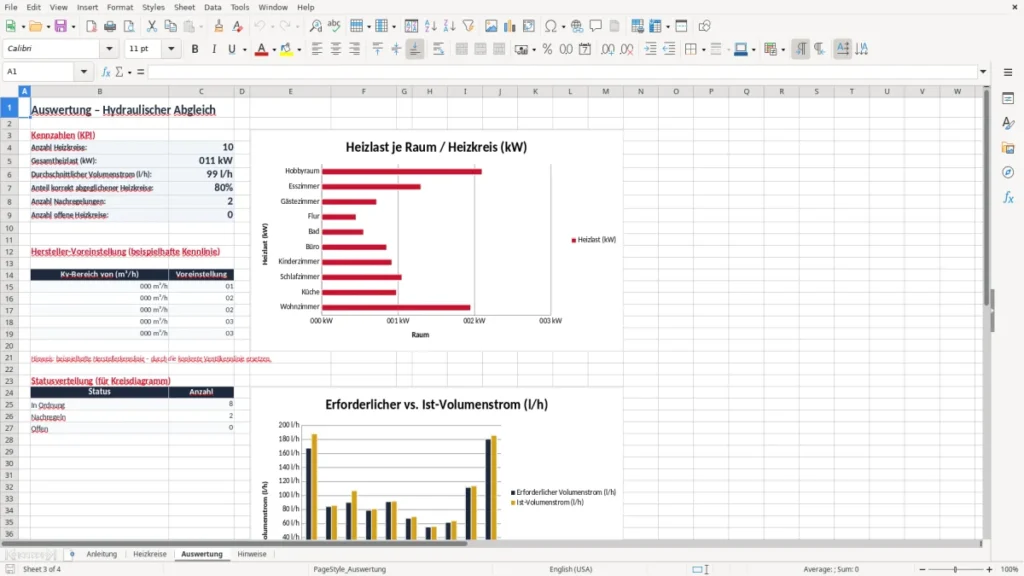This screenshot has width=1024, height=576.
Task: Toggle Align Right
Action: click(x=355, y=49)
